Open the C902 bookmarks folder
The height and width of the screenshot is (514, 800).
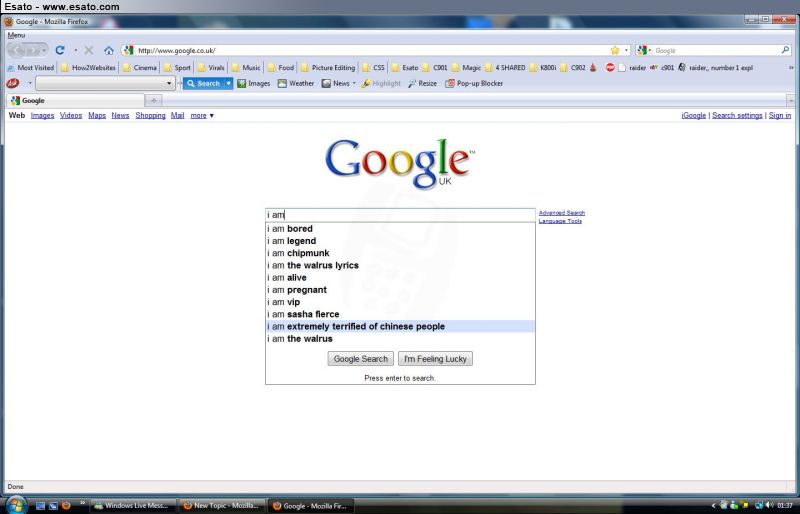point(573,67)
